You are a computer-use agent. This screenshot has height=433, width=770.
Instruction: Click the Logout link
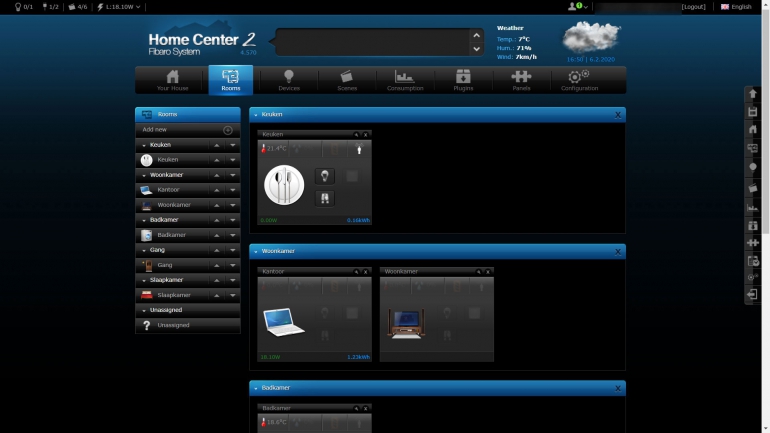pos(693,7)
